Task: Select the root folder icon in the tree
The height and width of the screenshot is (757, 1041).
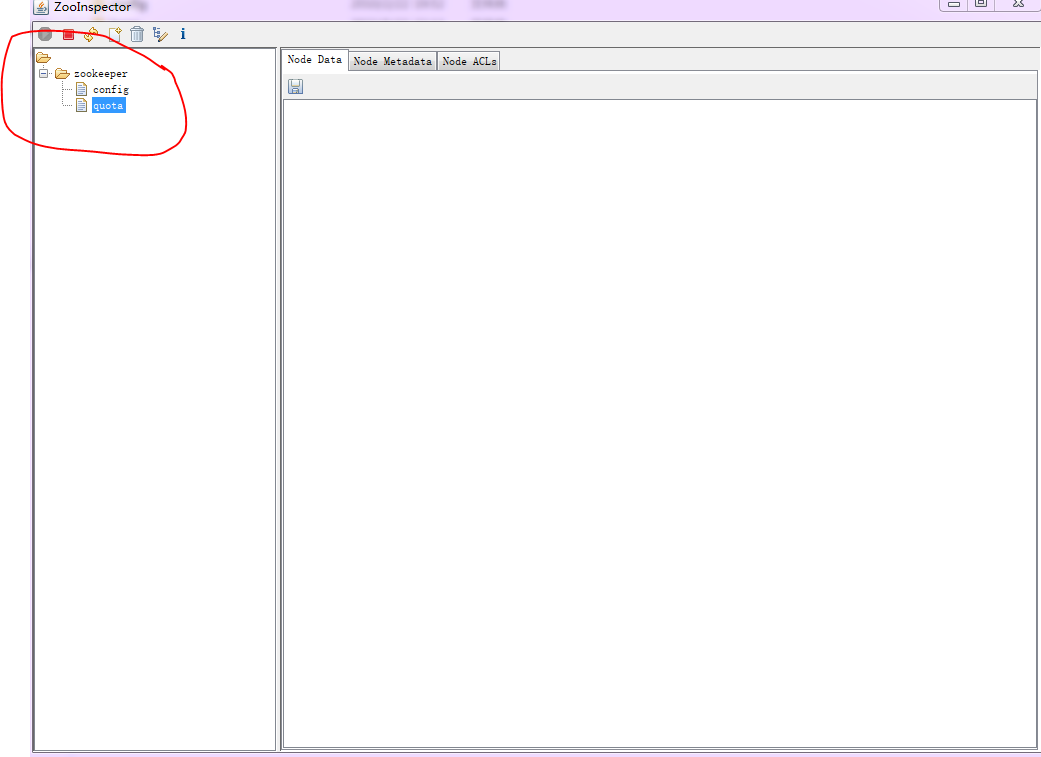Action: tap(44, 58)
